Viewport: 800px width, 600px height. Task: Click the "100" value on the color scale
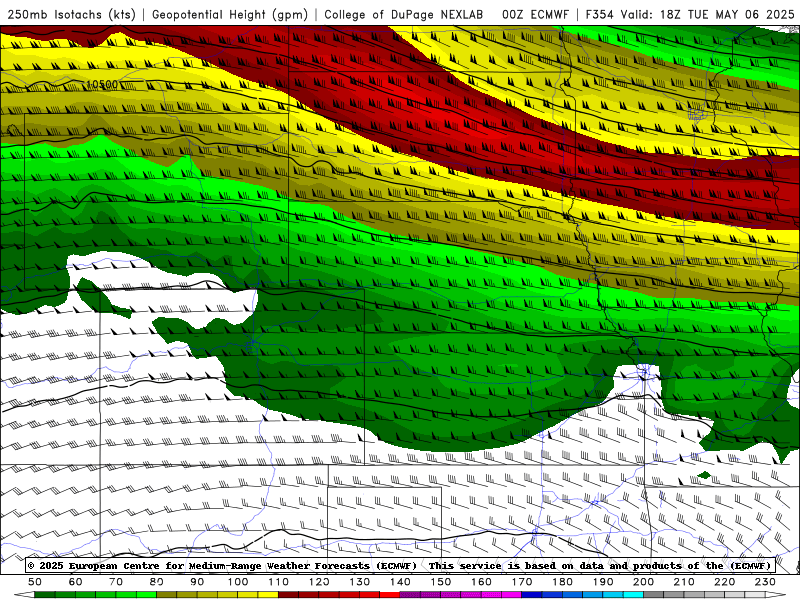click(238, 582)
